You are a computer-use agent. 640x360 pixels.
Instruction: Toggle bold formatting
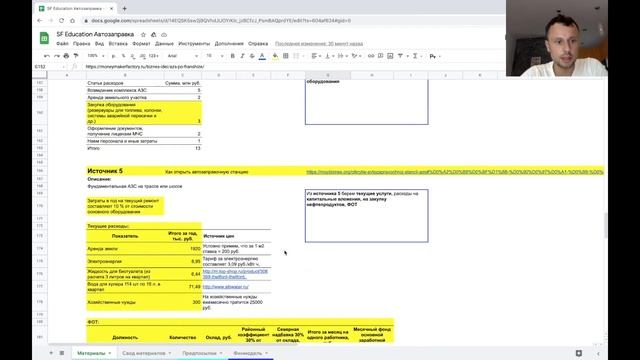coord(232,56)
